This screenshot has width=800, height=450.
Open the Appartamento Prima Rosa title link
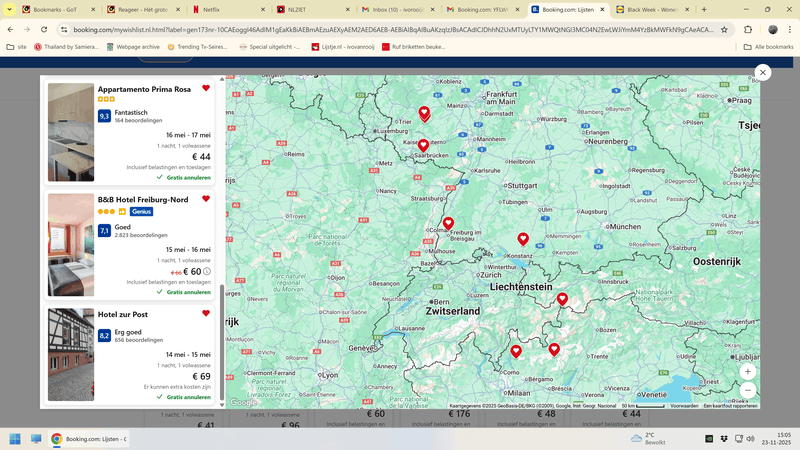(x=144, y=89)
